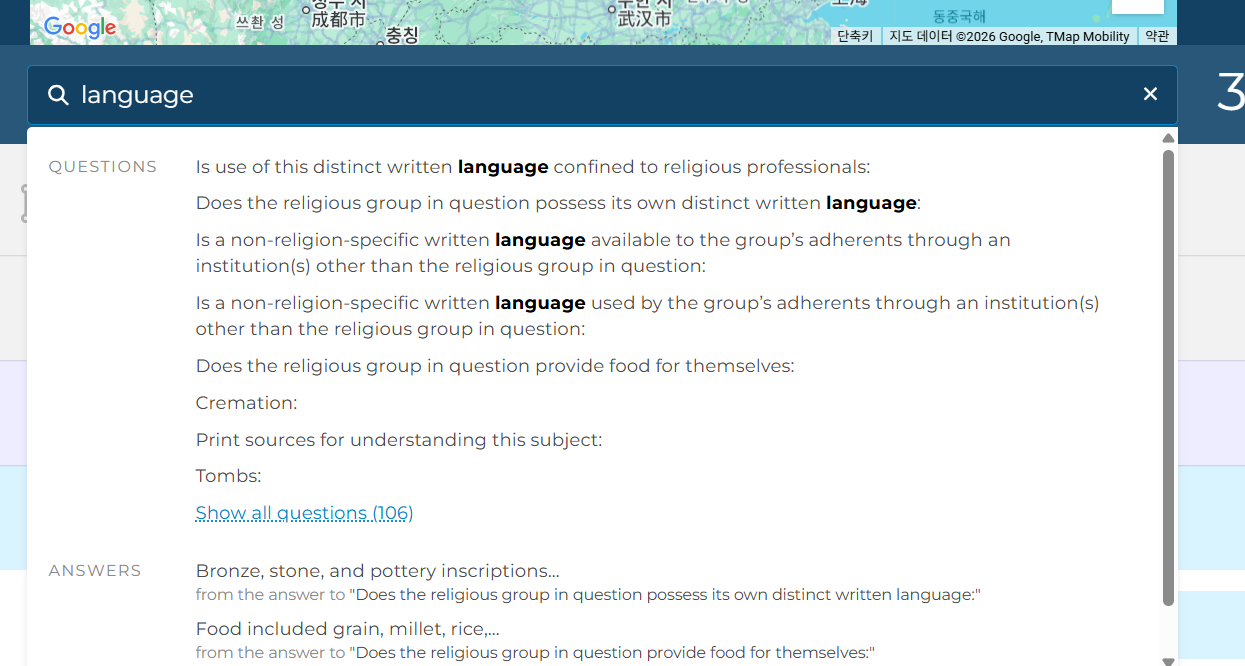Open answer "Food included grain, millet, rice,..."
The width and height of the screenshot is (1245, 666).
pos(347,629)
